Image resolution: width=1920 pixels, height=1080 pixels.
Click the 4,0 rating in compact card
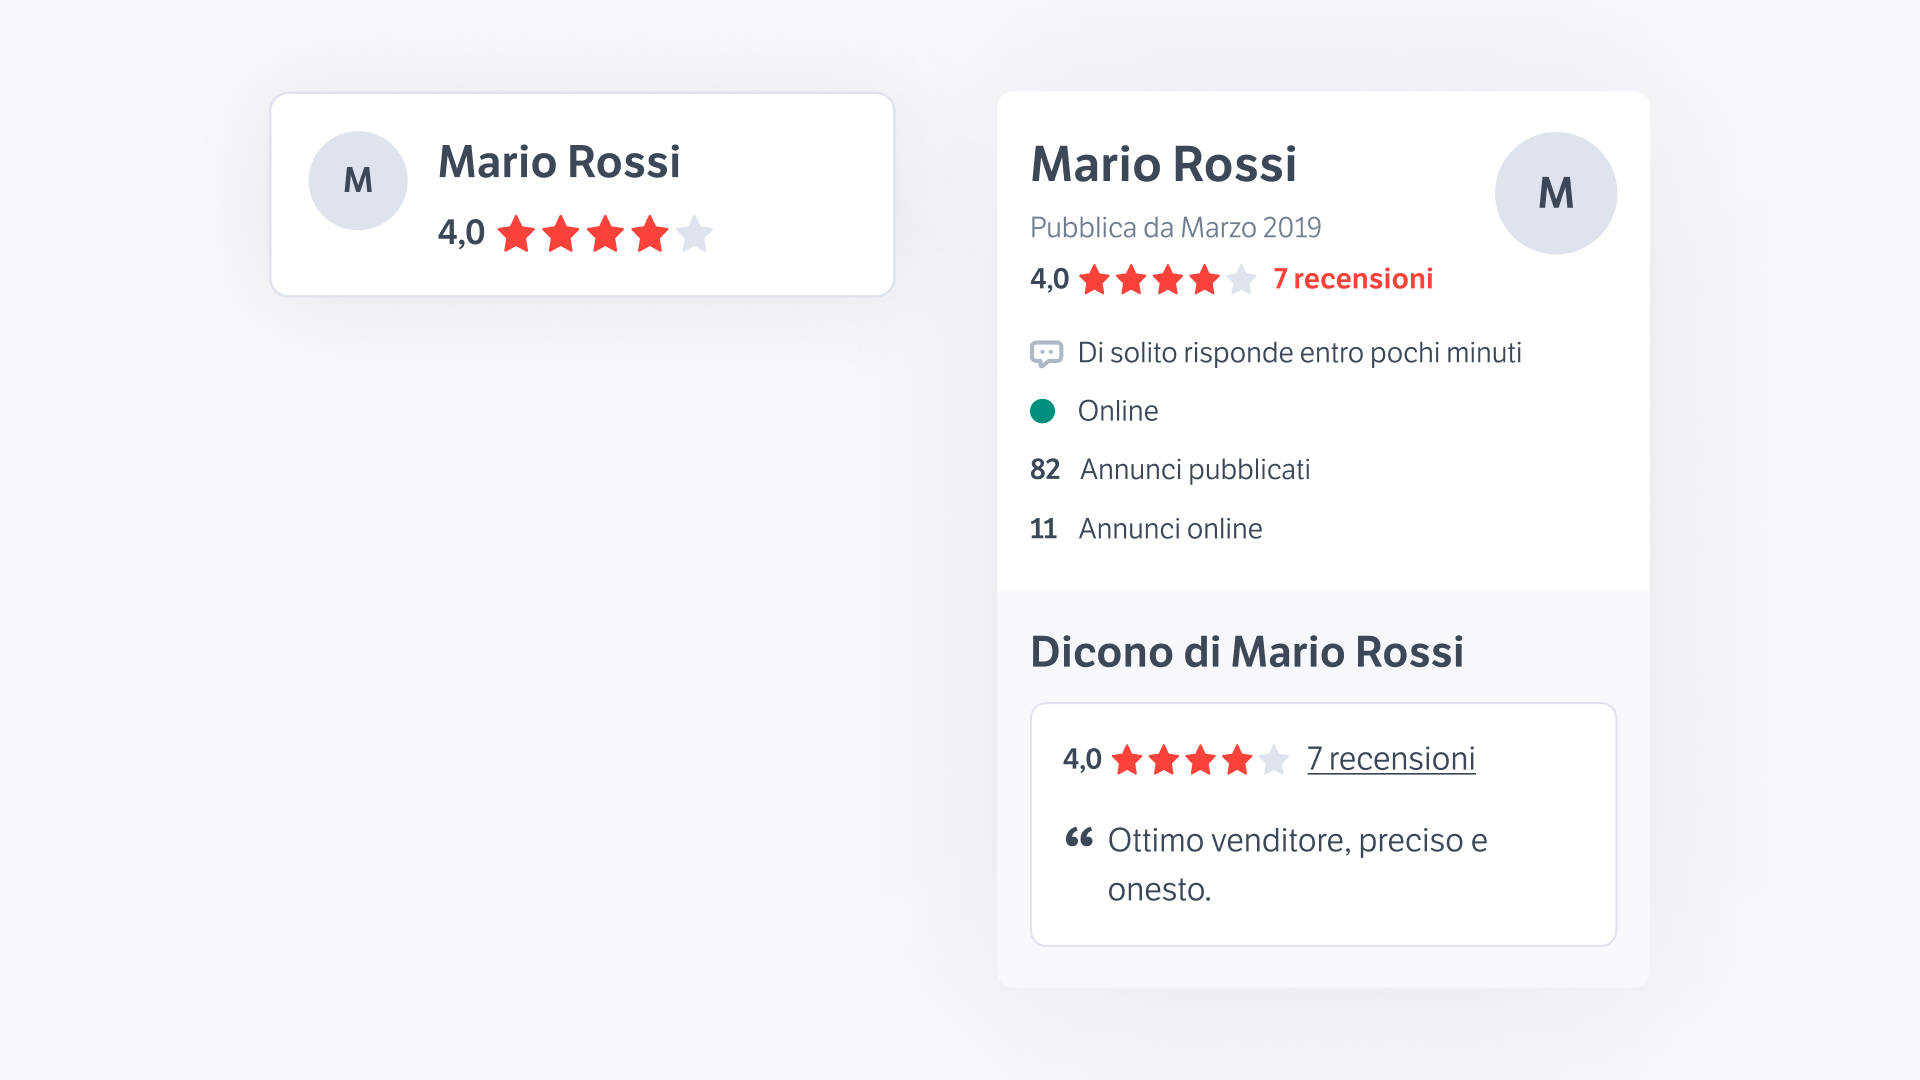coord(461,233)
